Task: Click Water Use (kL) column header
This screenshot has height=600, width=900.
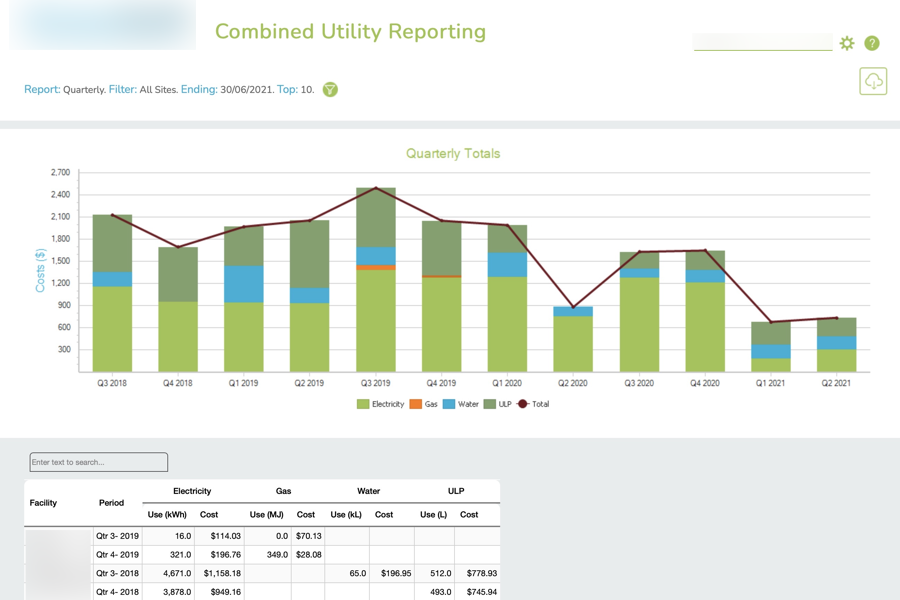Action: 346,515
